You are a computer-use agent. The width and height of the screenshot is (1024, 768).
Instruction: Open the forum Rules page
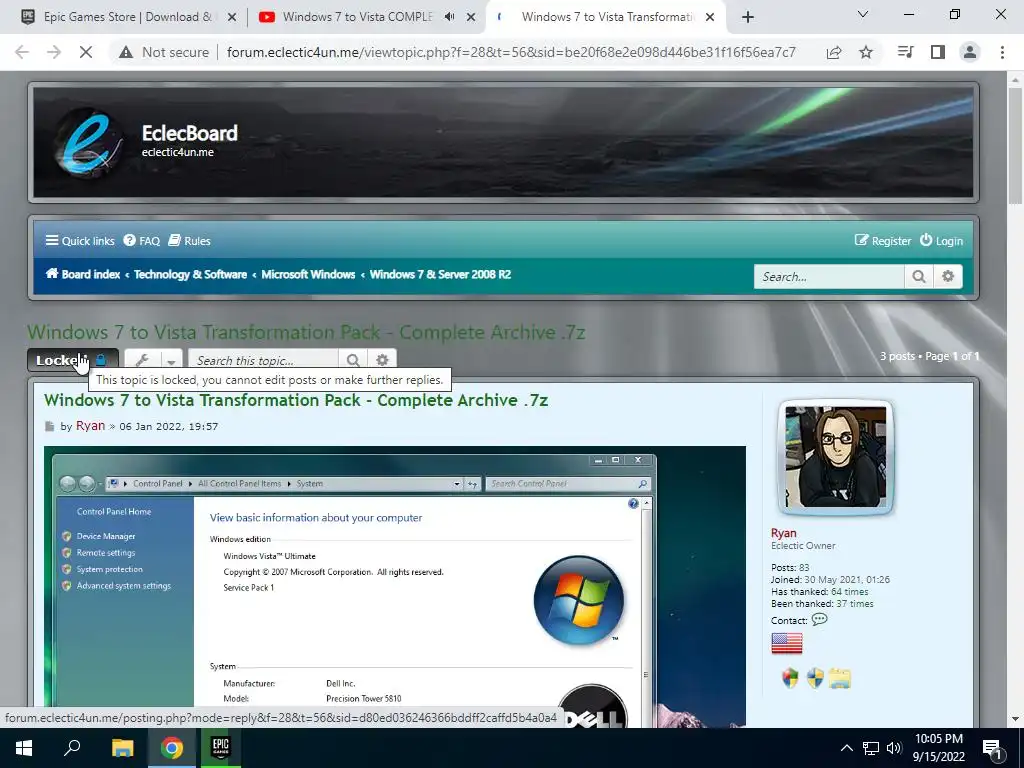pos(189,241)
